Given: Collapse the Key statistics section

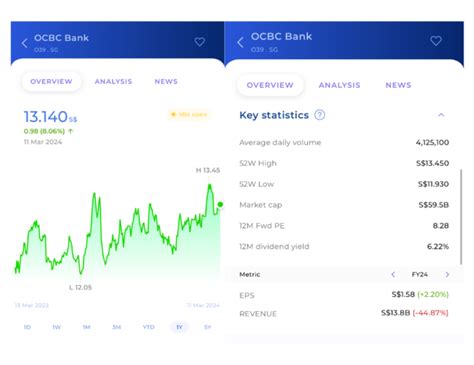Looking at the screenshot, I should [x=441, y=115].
